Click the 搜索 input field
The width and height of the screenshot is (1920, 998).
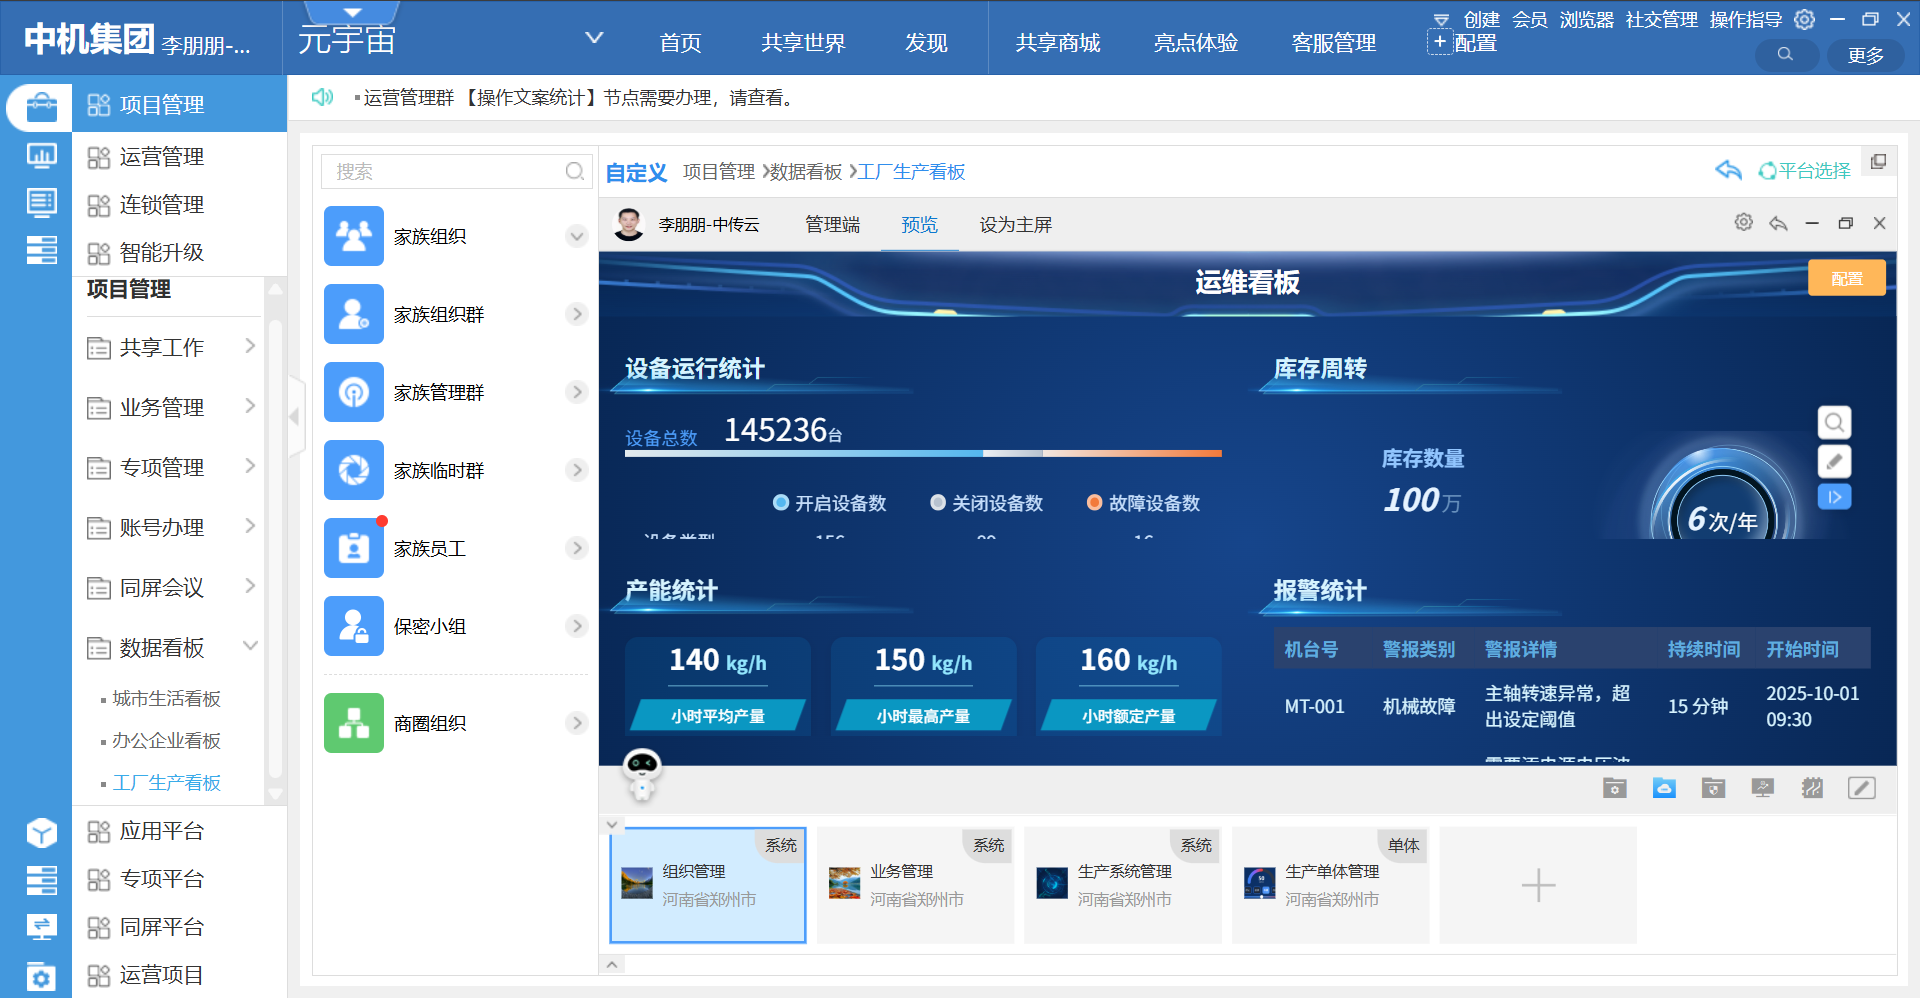[447, 172]
